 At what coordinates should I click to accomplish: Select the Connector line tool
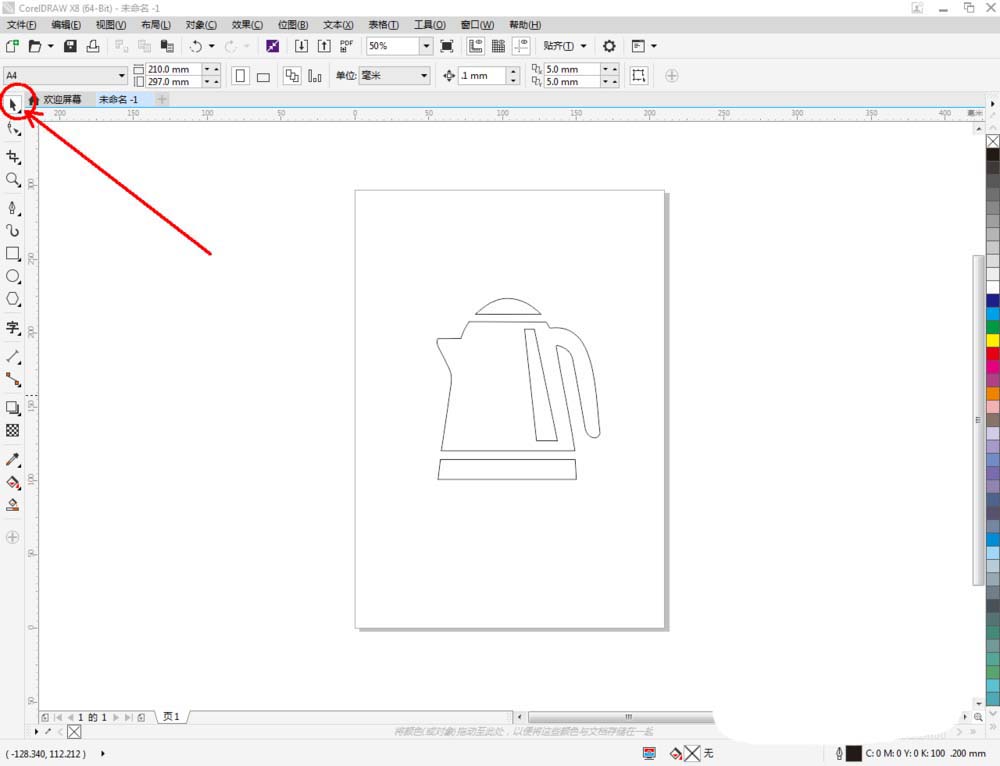[13, 379]
